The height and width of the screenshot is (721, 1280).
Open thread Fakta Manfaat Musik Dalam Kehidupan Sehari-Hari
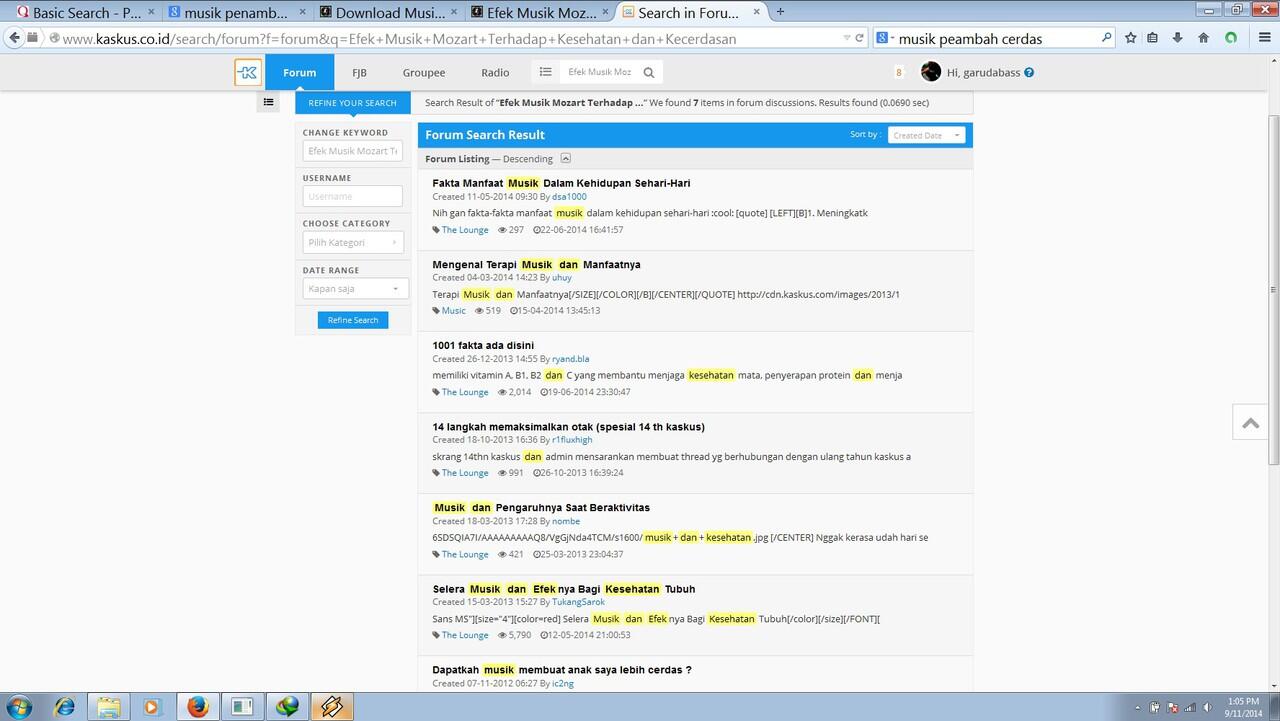tap(561, 183)
